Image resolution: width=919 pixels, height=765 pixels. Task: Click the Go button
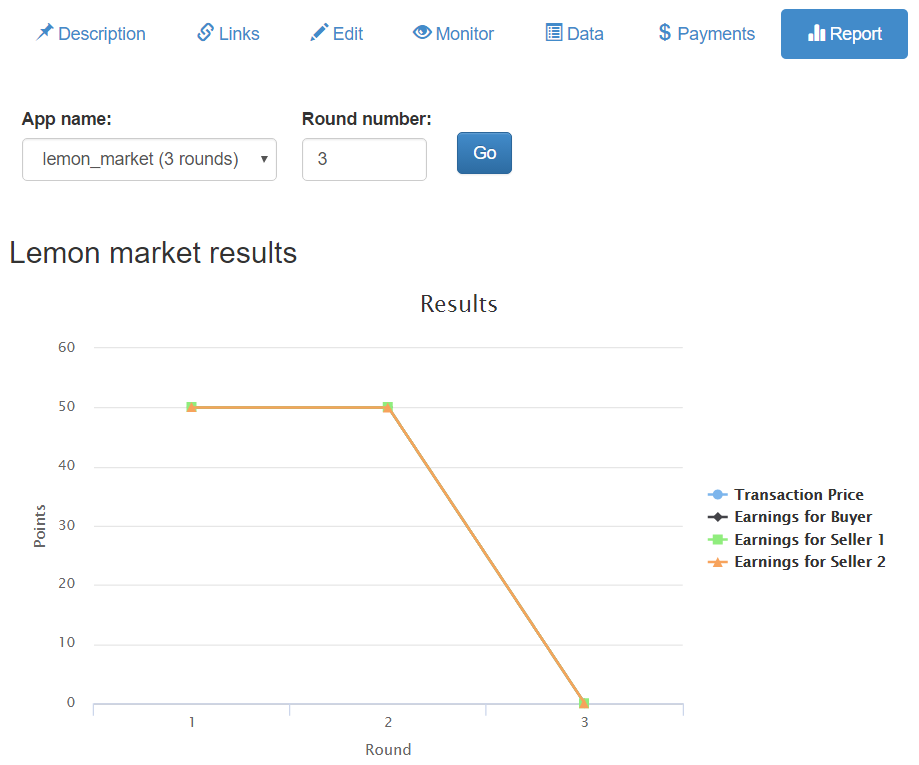(484, 153)
